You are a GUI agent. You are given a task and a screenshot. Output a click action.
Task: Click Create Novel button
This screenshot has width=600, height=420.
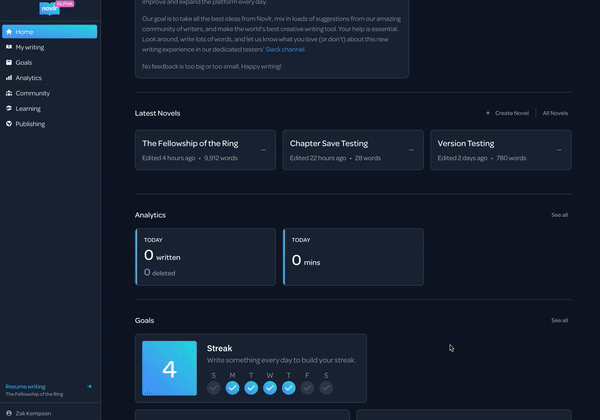coord(507,113)
